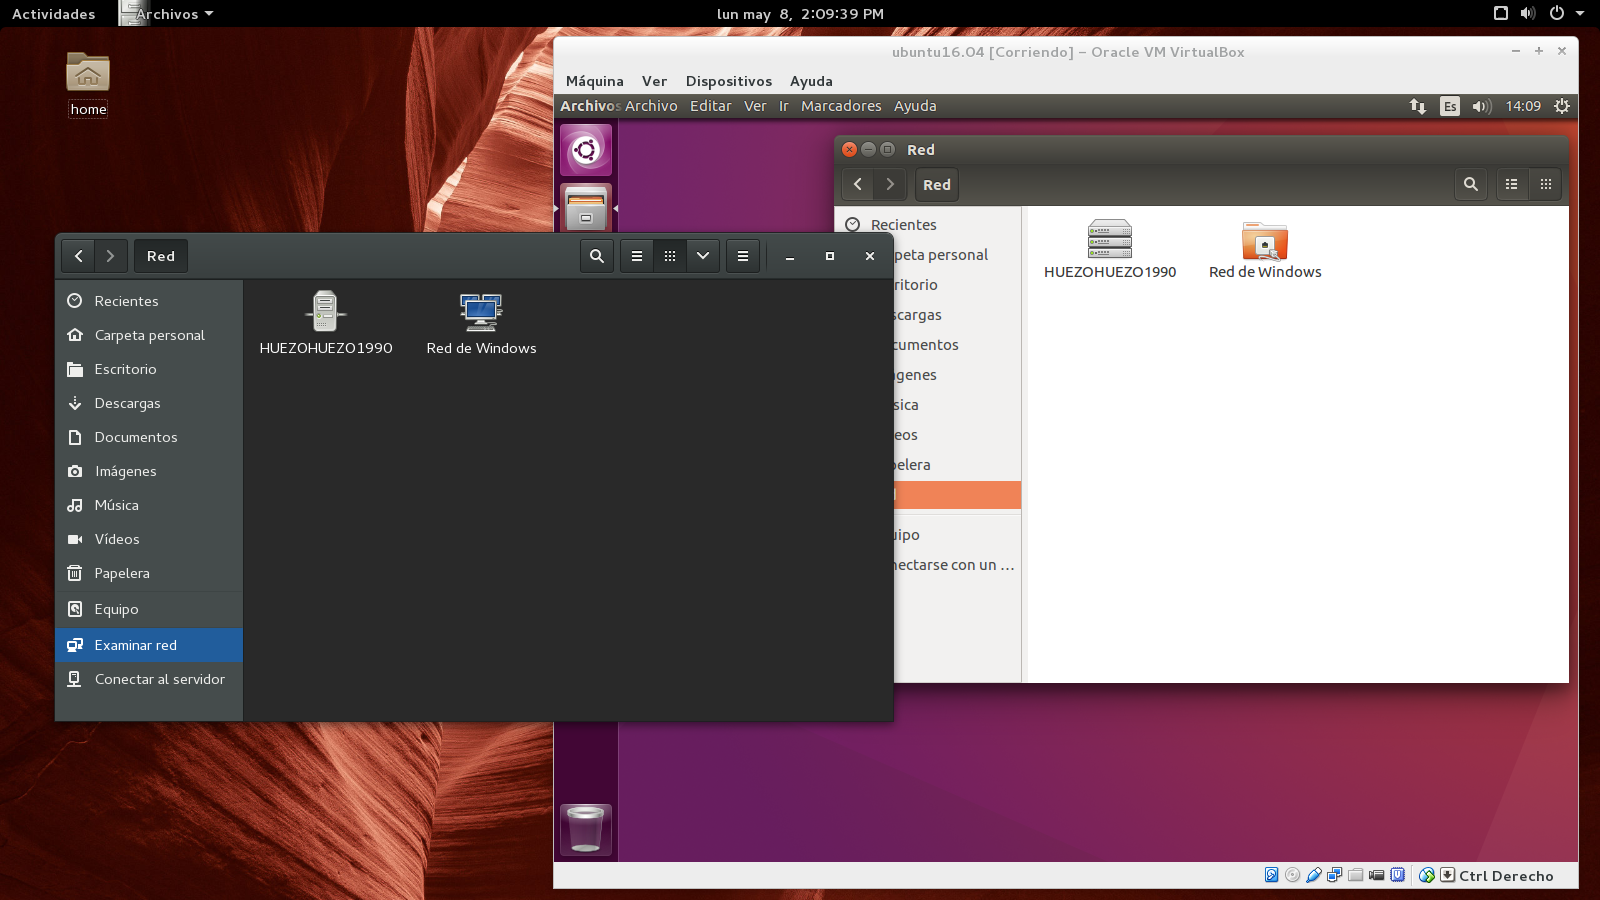Open VirtualBox Dispositivos menu
The width and height of the screenshot is (1600, 900).
(x=729, y=81)
